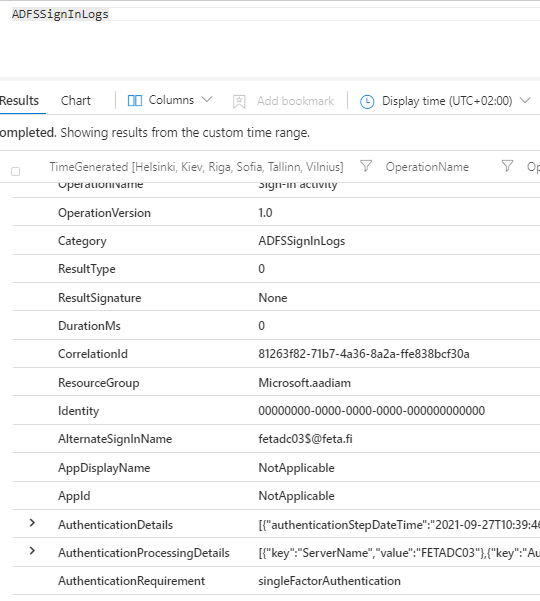Image resolution: width=540 pixels, height=601 pixels.
Task: Switch to the Chart tab
Action: point(76,100)
